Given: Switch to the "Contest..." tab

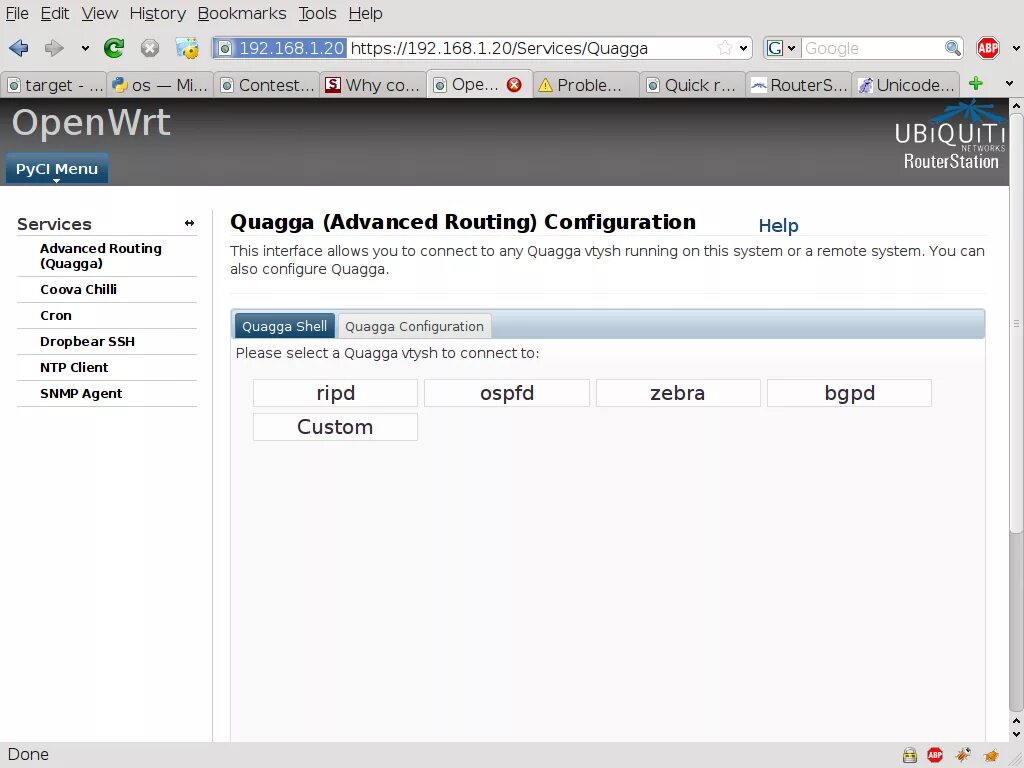Looking at the screenshot, I should tap(266, 85).
